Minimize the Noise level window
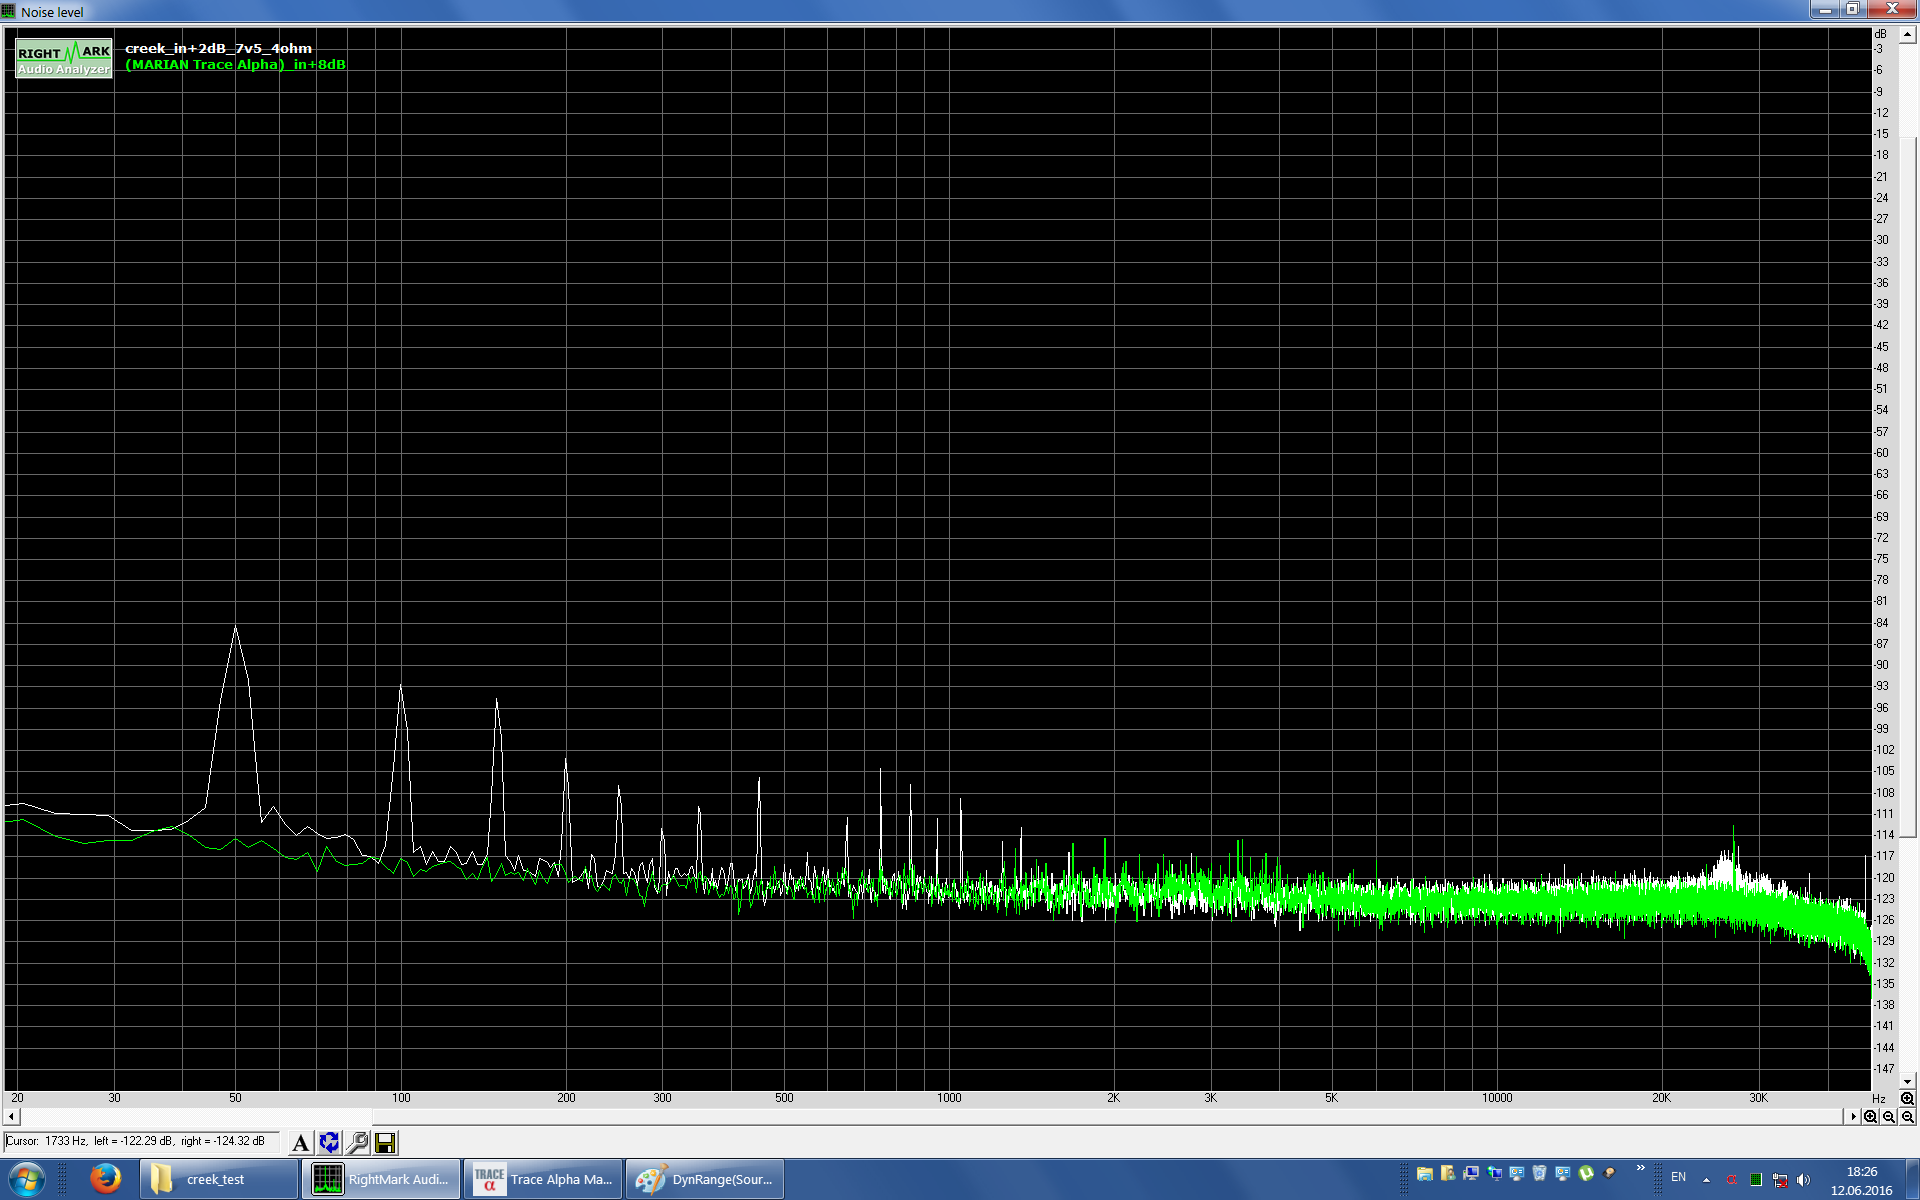Image resolution: width=1920 pixels, height=1200 pixels. tap(1825, 9)
